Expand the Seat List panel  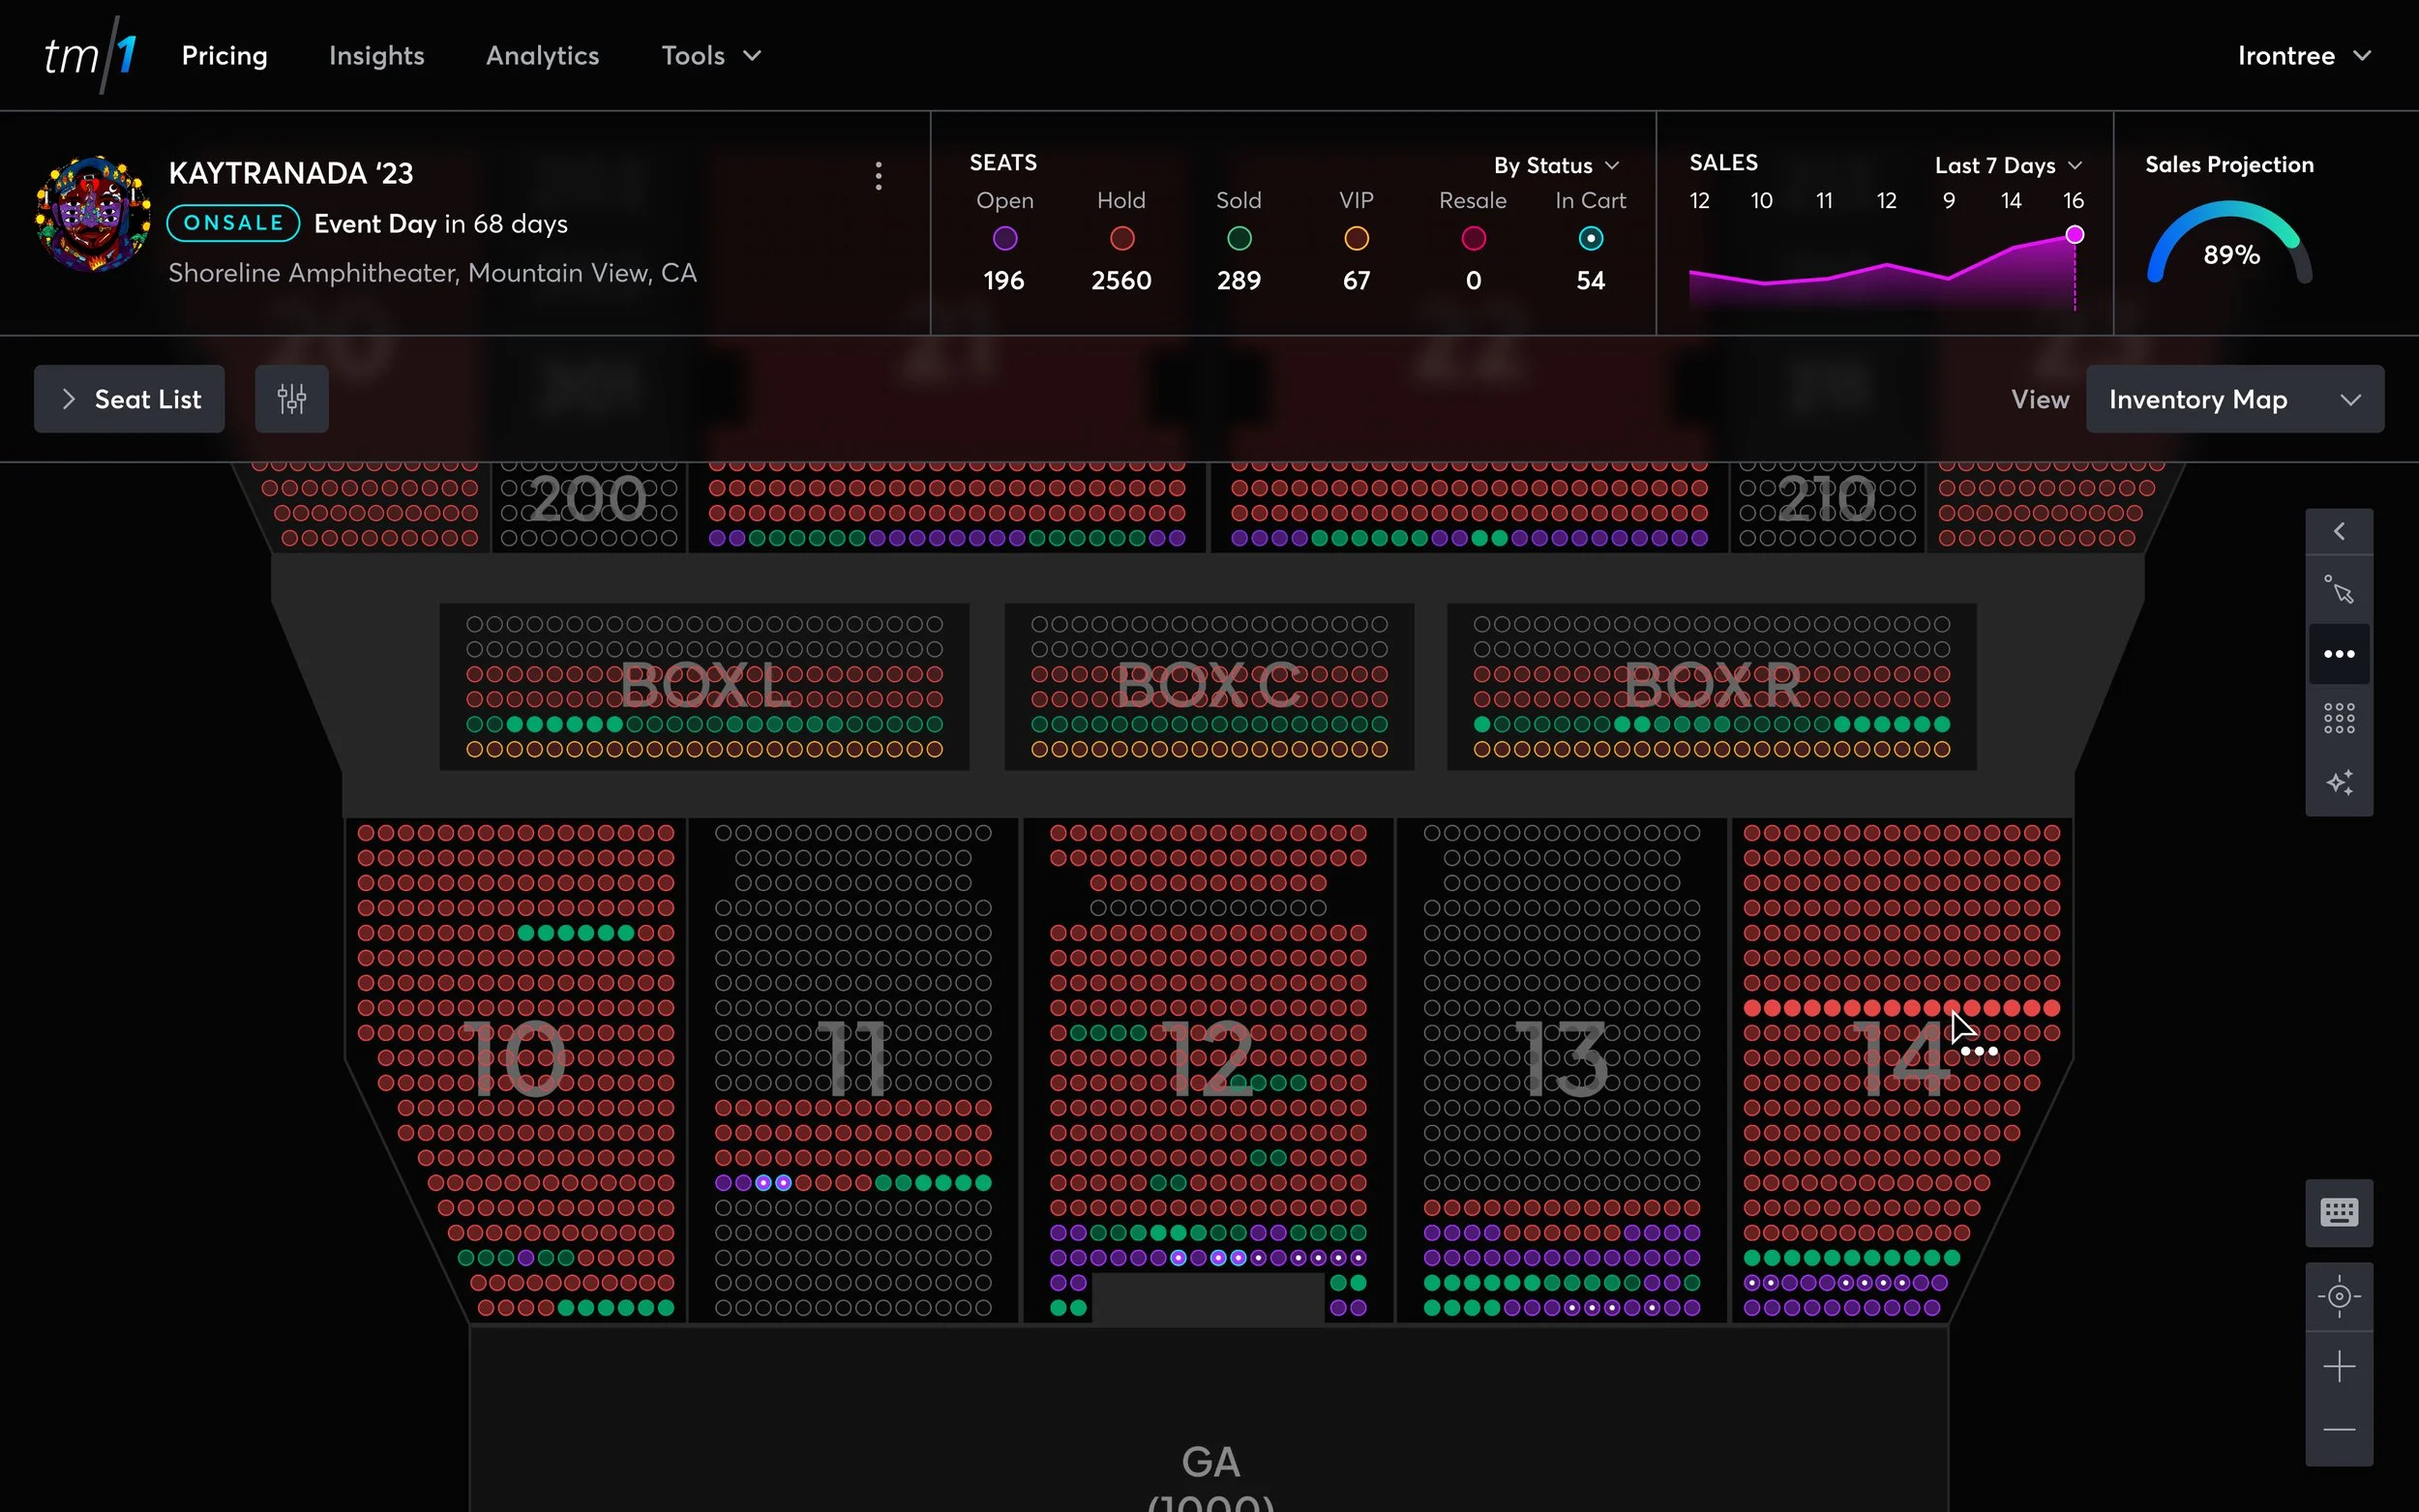[129, 399]
